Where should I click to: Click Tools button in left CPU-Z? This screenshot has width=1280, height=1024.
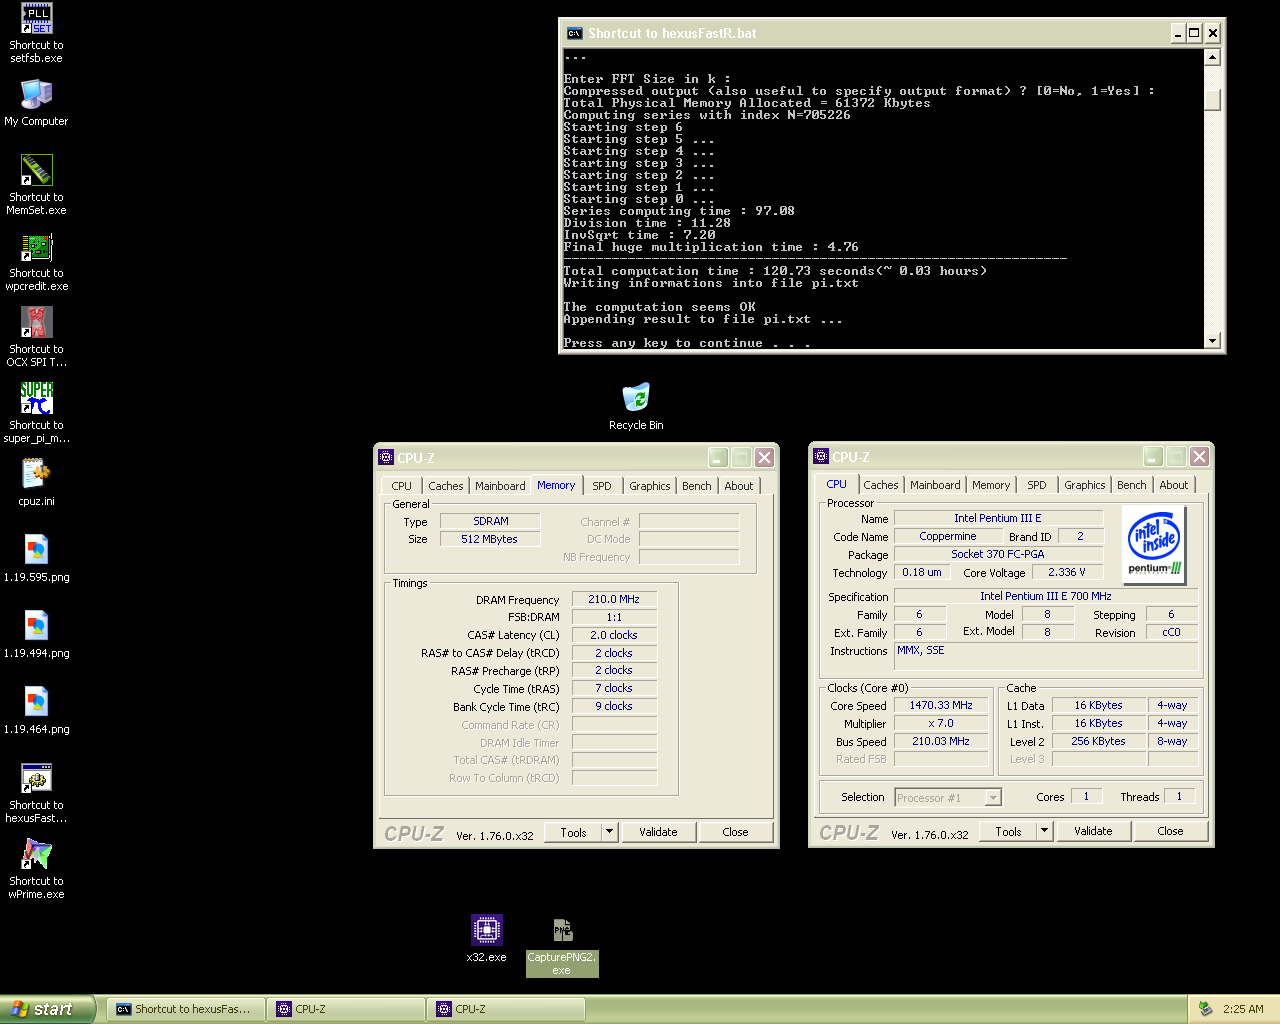[x=573, y=832]
